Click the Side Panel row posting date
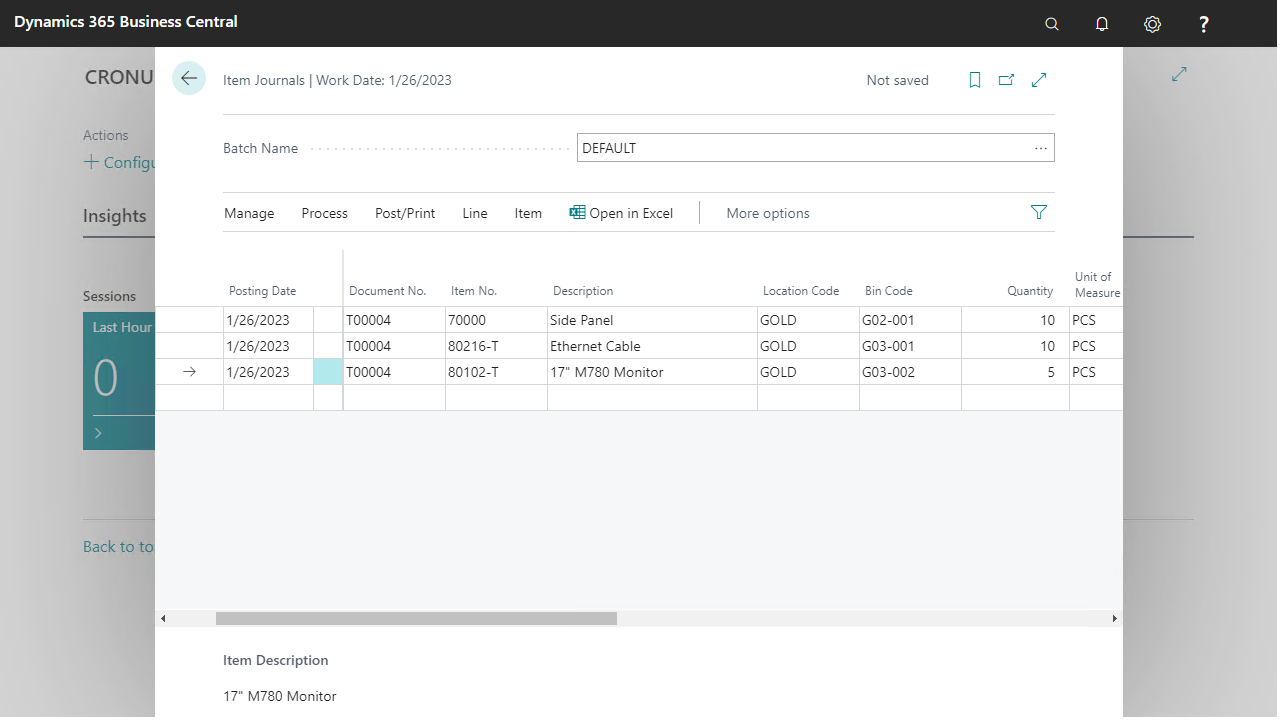The width and height of the screenshot is (1280, 720). coord(268,320)
